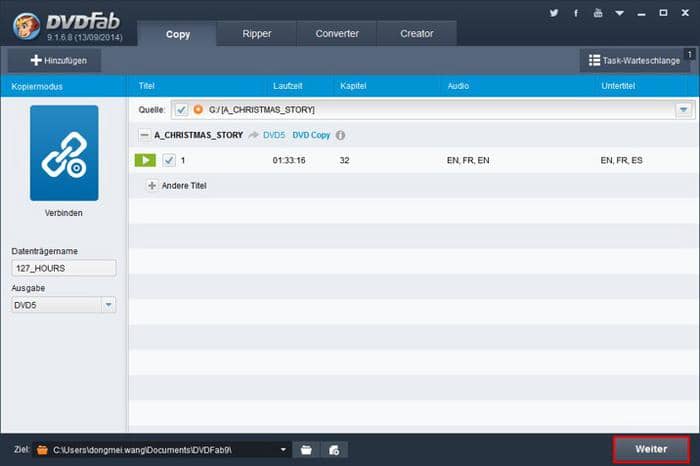The image size is (700, 466).
Task: Open the YouTube link icon
Action: pyautogui.click(x=598, y=13)
